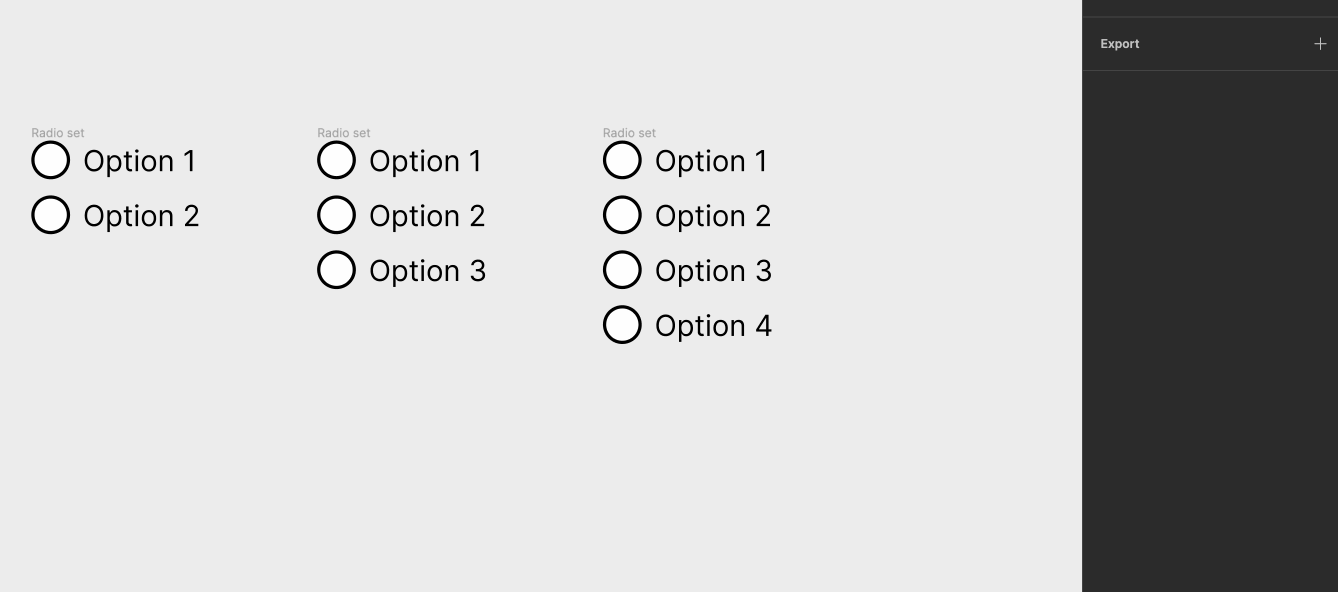This screenshot has width=1338, height=592.
Task: Select Option 4 in the third radio set
Action: click(x=622, y=324)
